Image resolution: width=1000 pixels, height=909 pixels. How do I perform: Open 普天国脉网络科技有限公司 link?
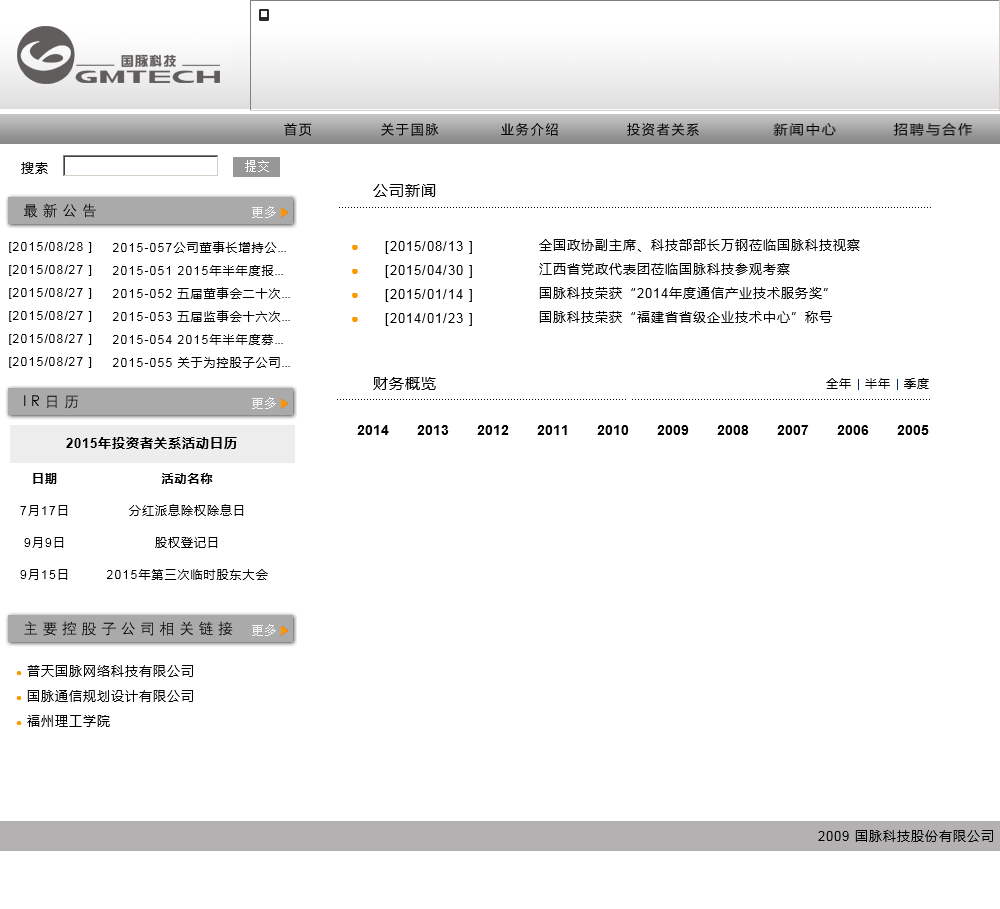(110, 671)
